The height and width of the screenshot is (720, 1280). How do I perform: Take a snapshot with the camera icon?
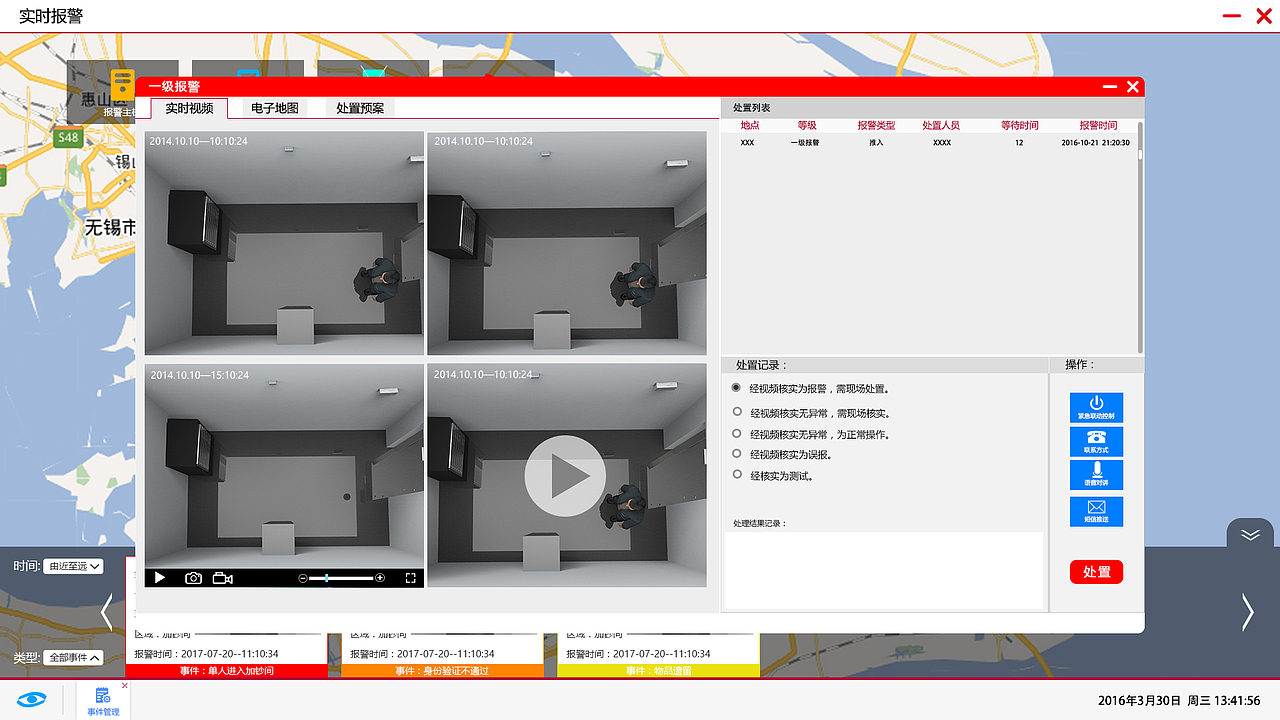pos(193,578)
